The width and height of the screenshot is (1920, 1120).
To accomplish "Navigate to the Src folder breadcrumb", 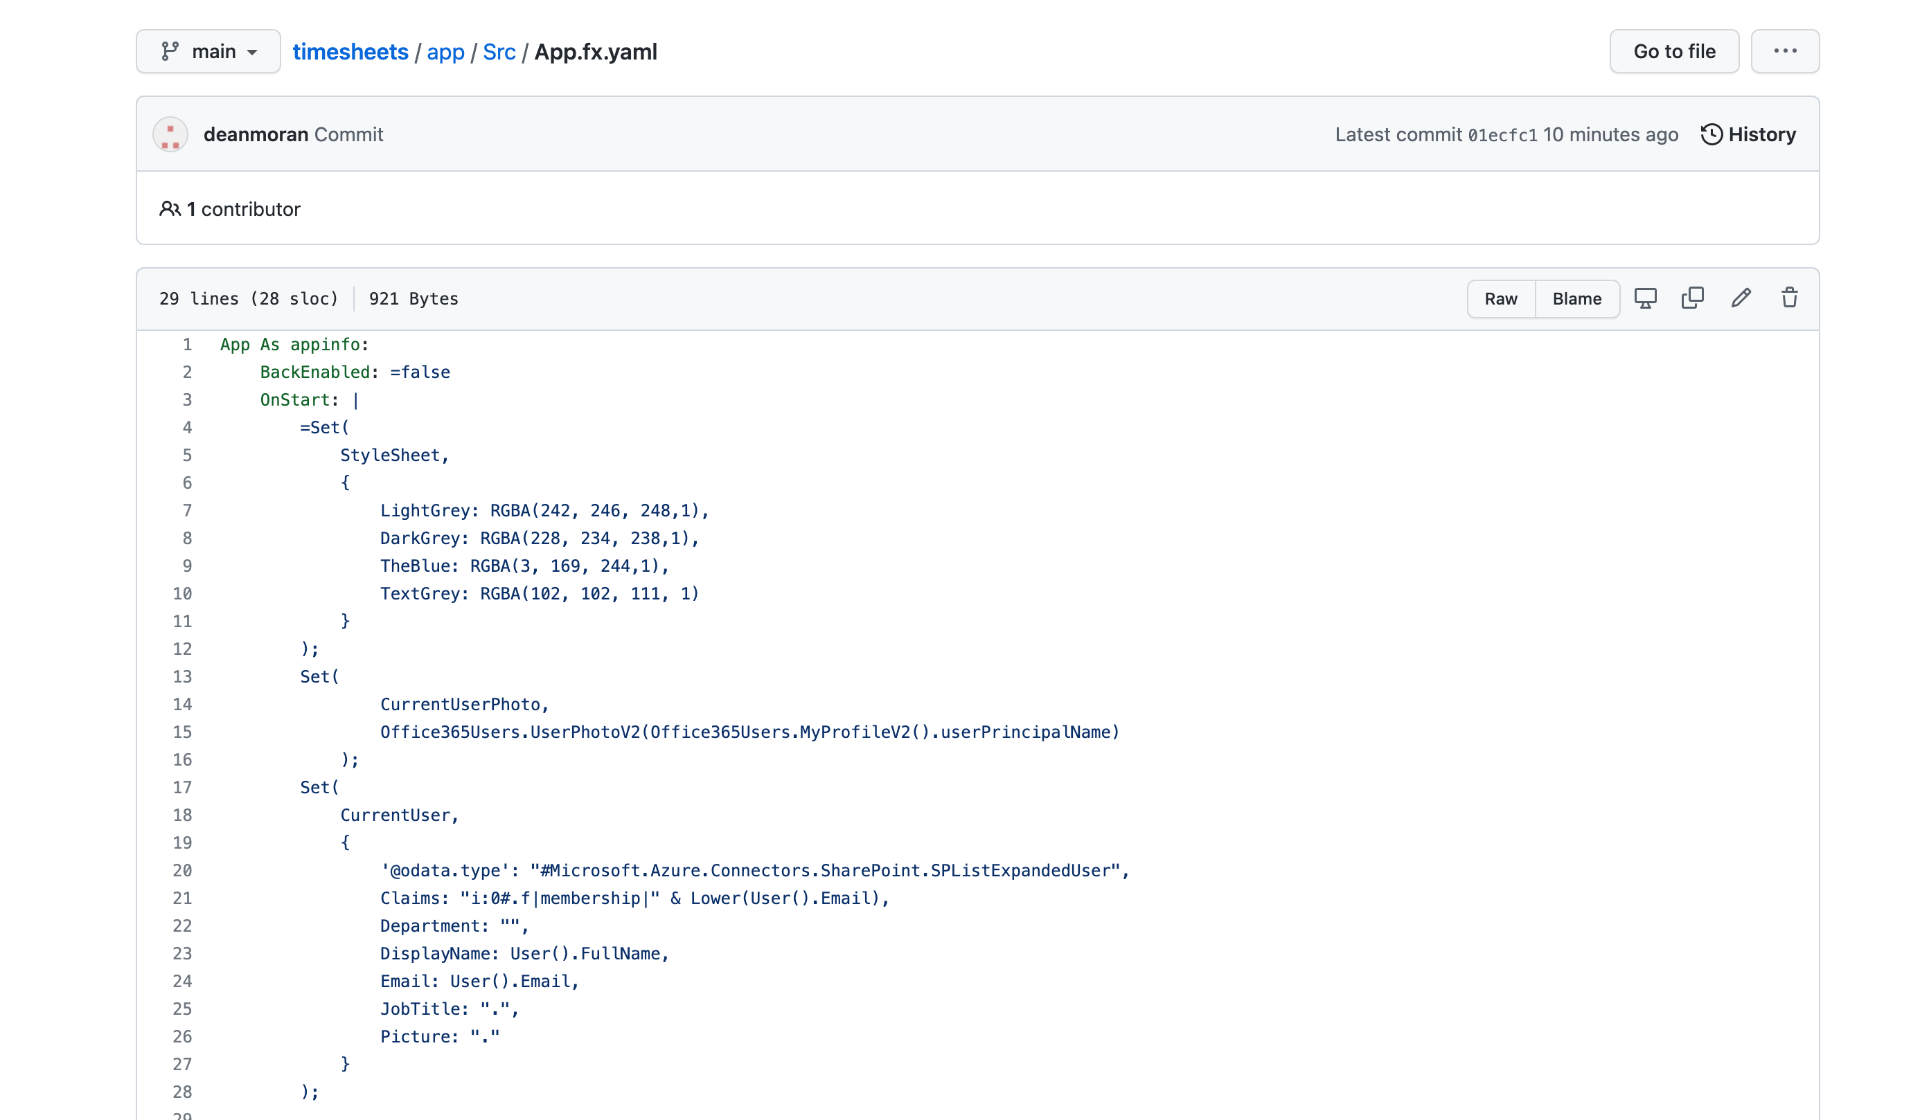I will pyautogui.click(x=499, y=52).
